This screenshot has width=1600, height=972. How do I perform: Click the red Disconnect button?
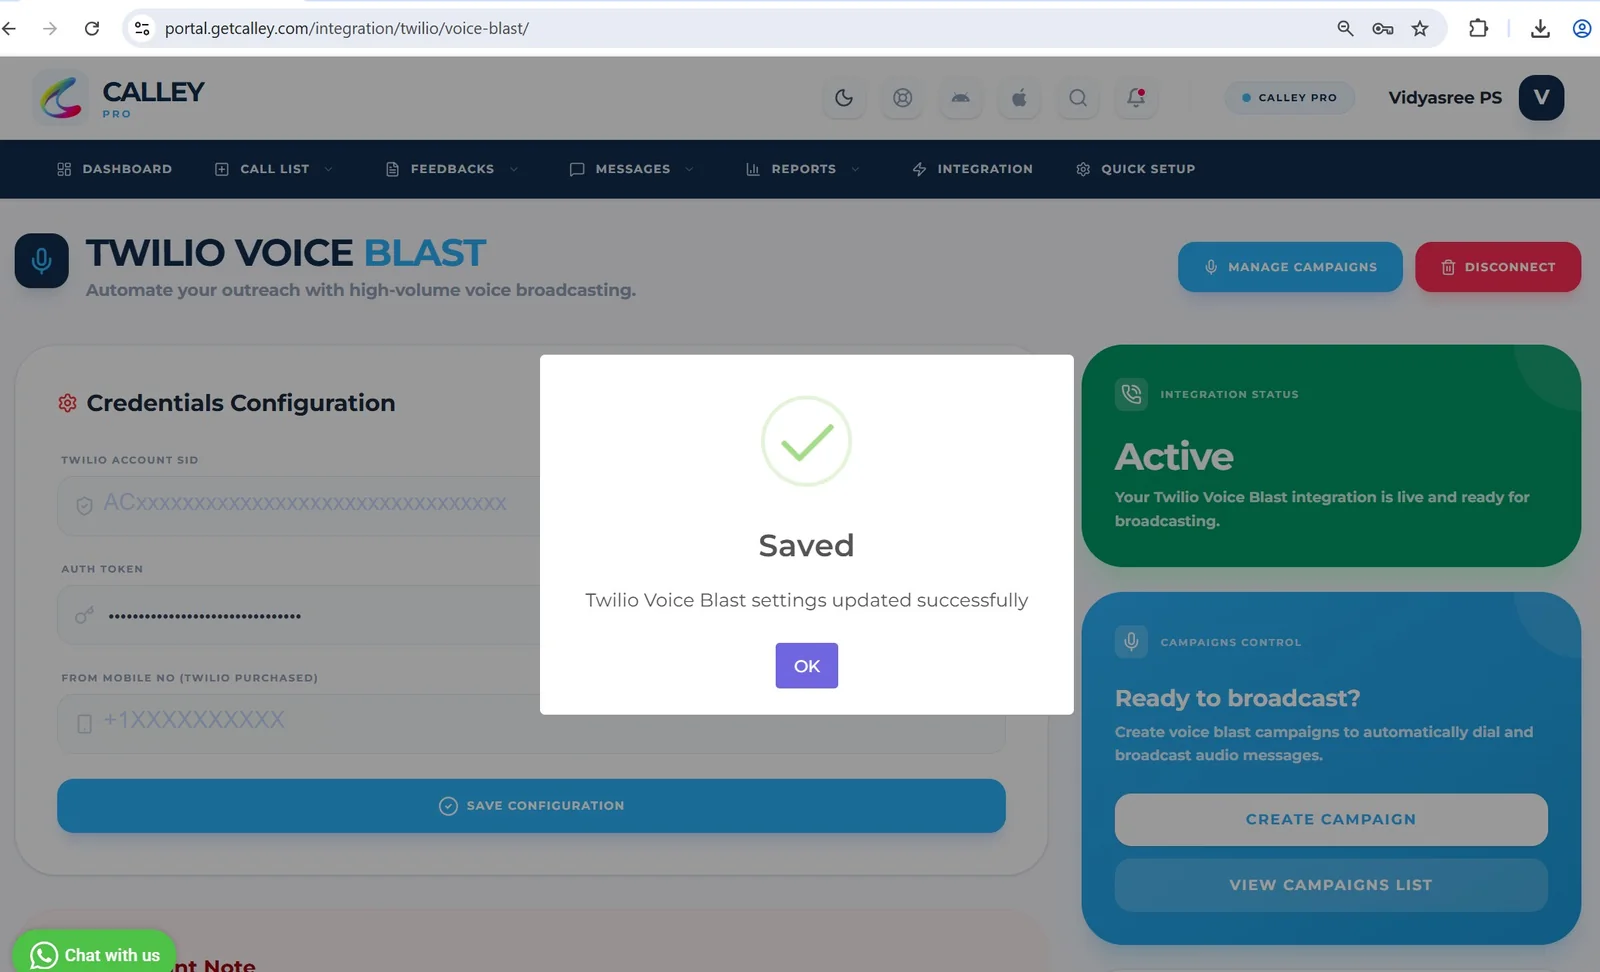(x=1498, y=267)
